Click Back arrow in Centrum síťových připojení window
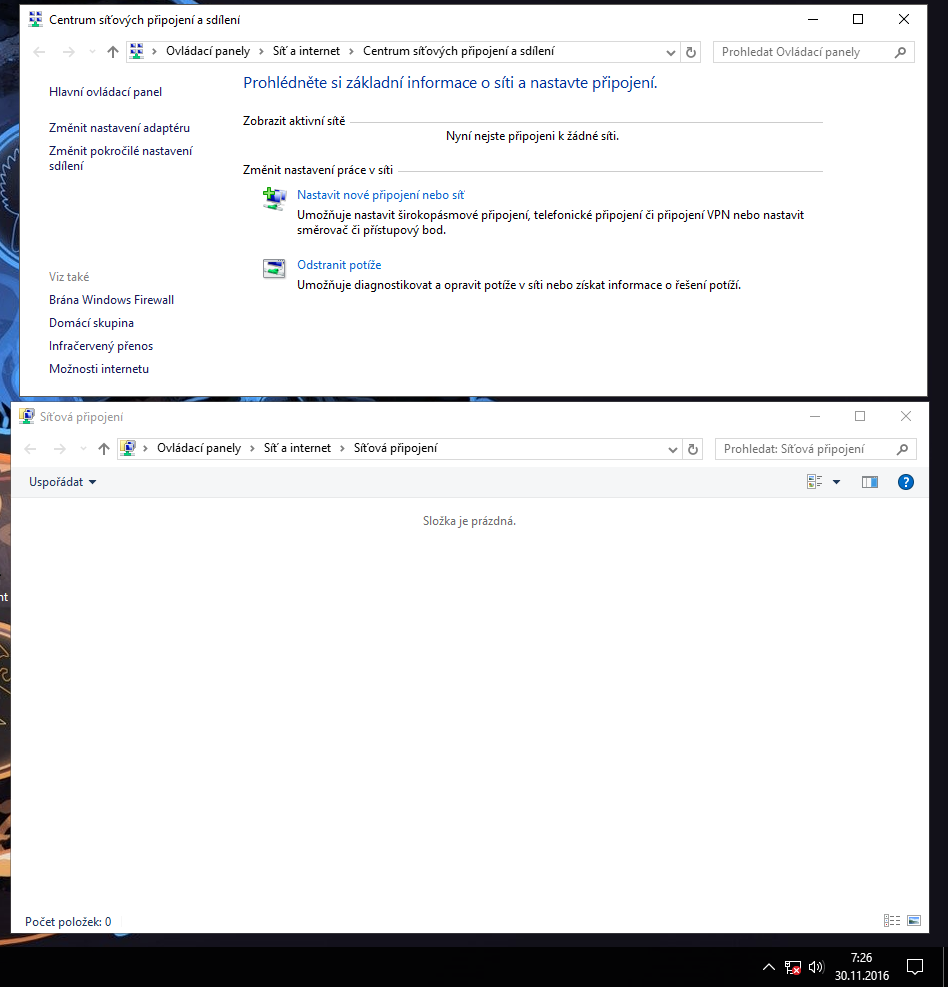948x987 pixels. pyautogui.click(x=39, y=52)
